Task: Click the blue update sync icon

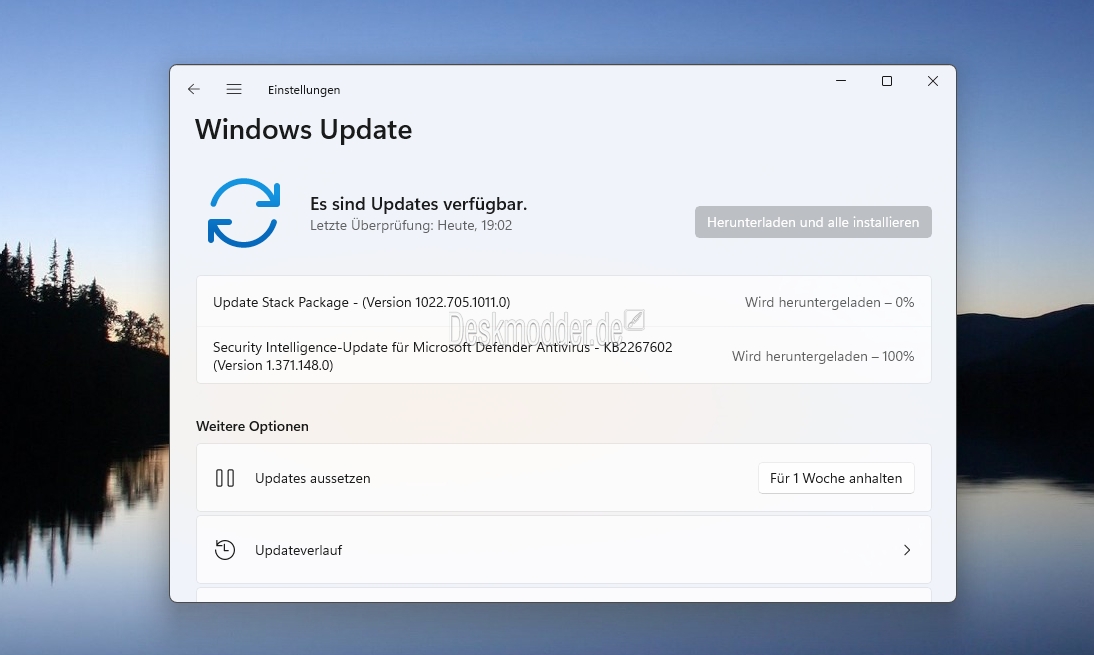Action: tap(244, 213)
